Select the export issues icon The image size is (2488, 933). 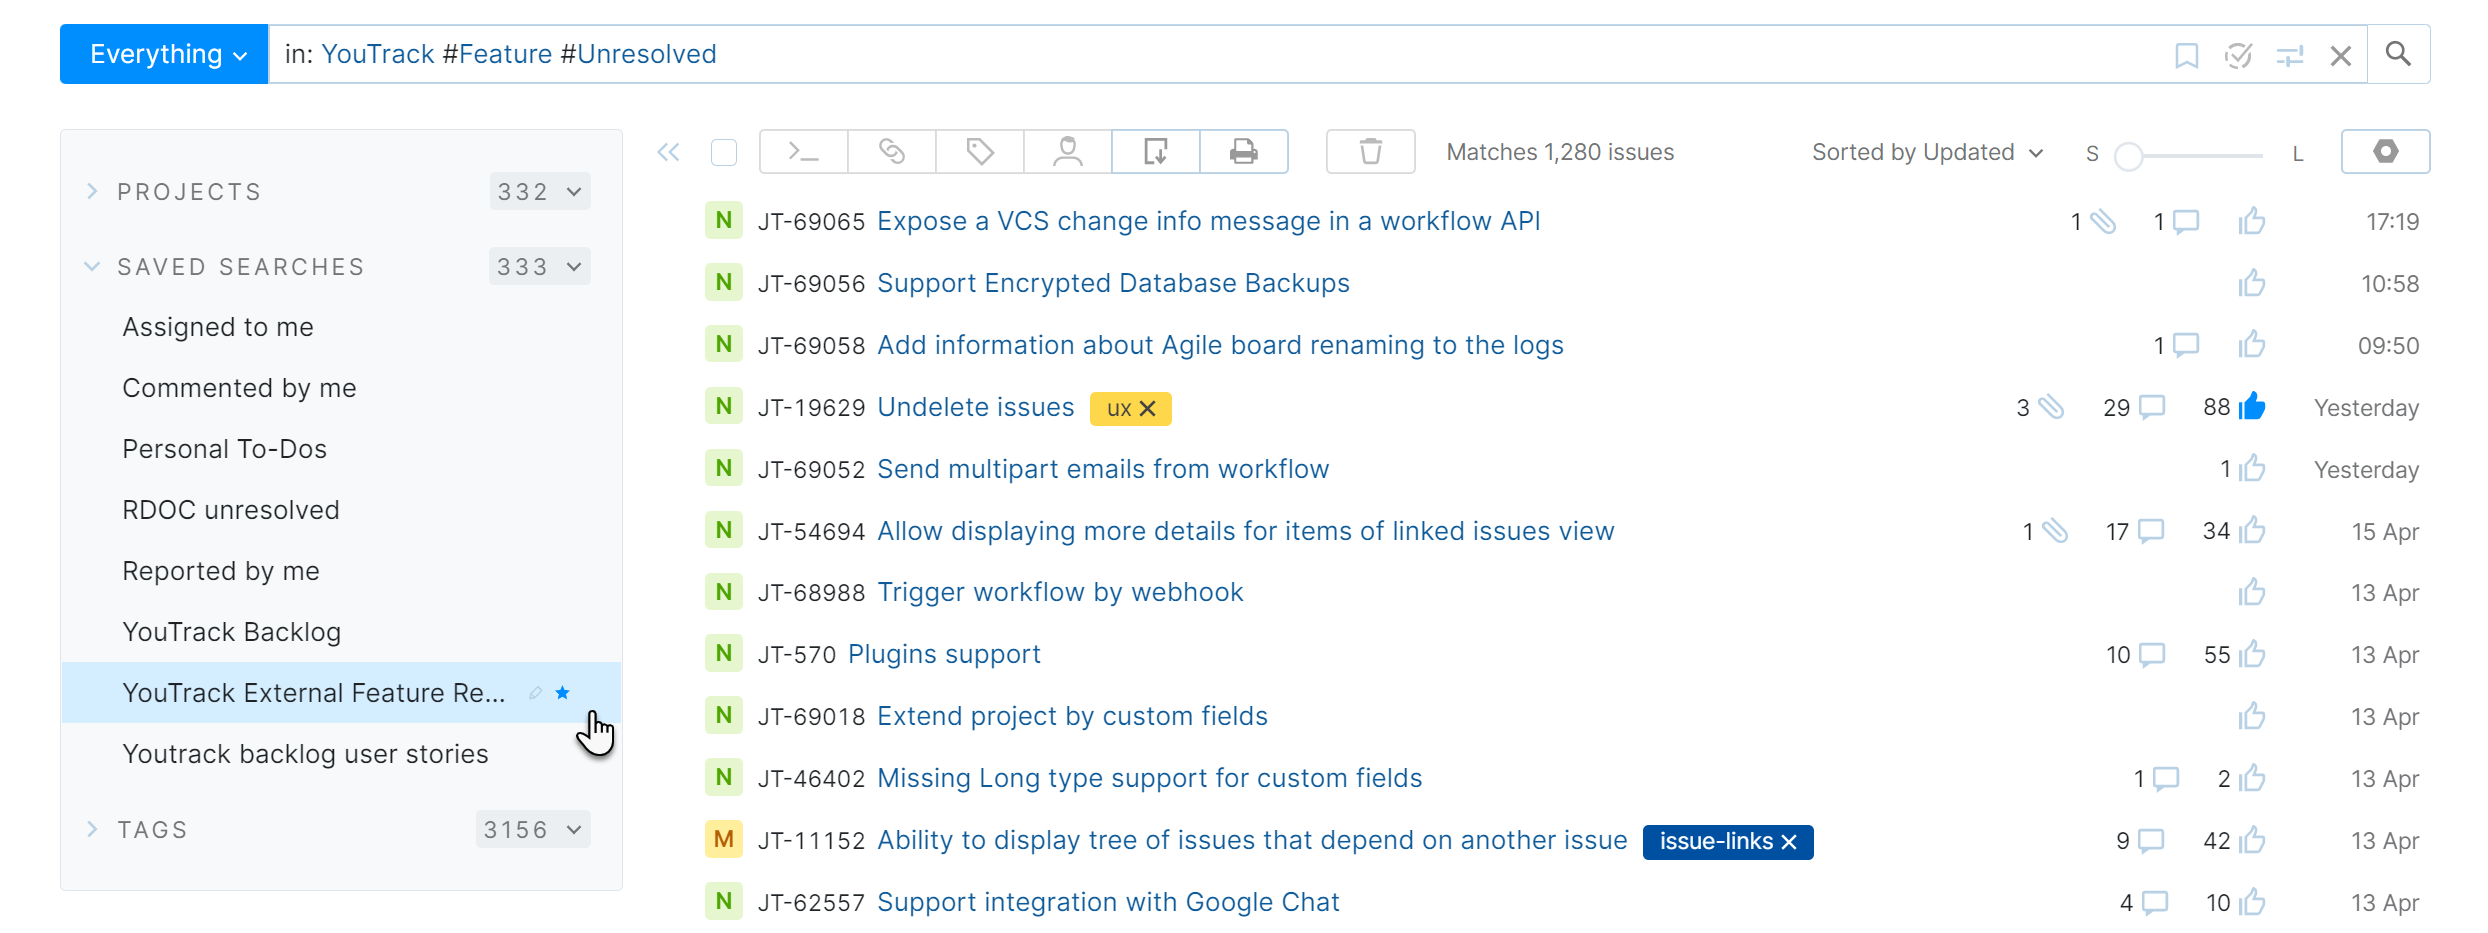coord(1155,151)
